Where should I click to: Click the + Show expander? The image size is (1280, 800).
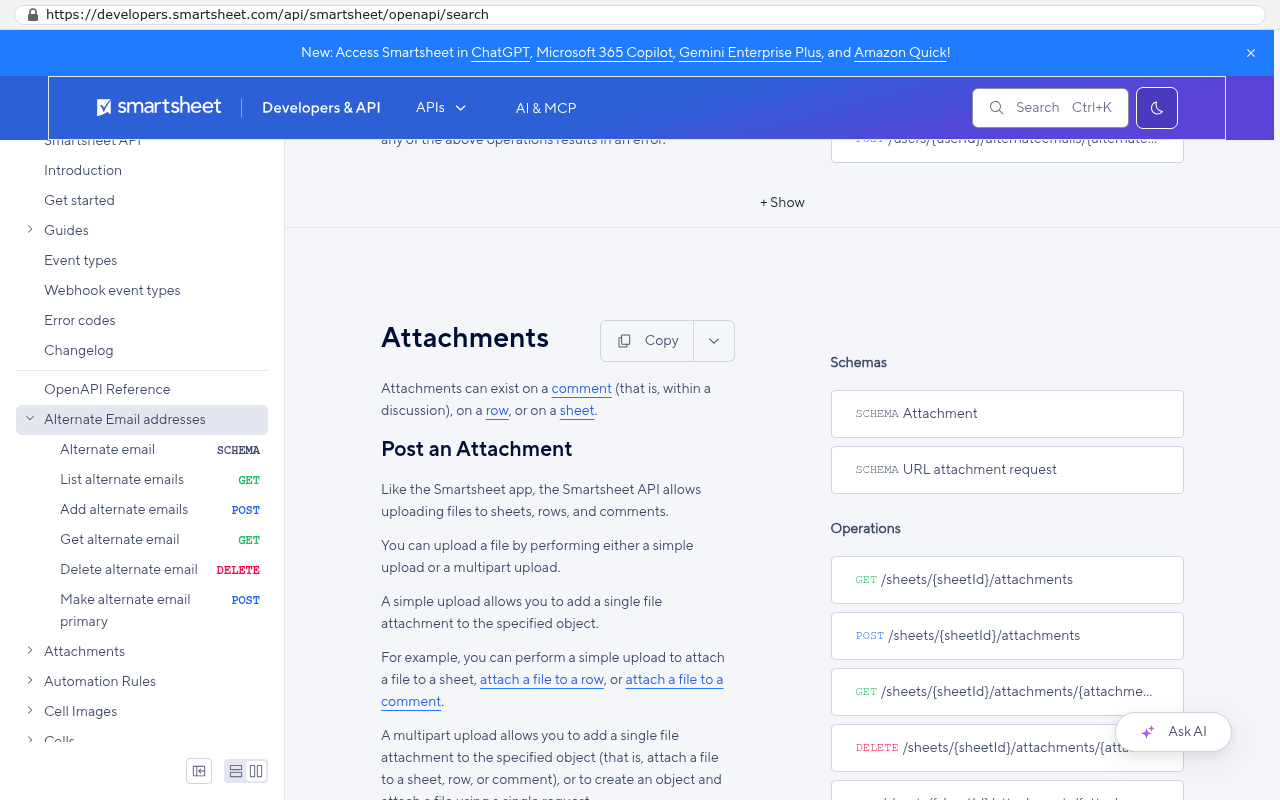(782, 202)
